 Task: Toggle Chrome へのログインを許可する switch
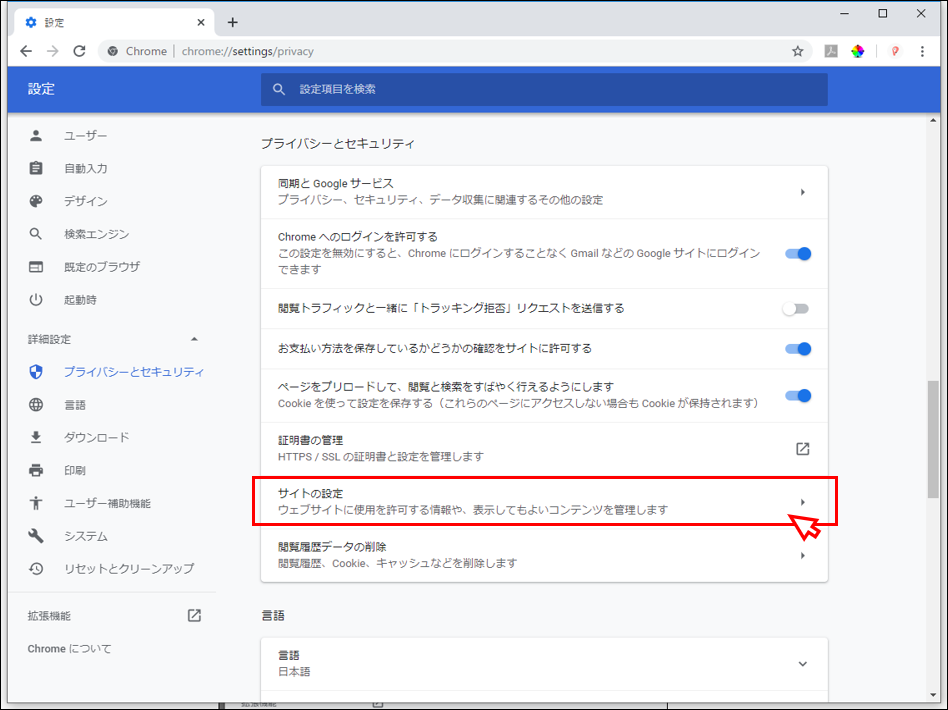pos(797,253)
